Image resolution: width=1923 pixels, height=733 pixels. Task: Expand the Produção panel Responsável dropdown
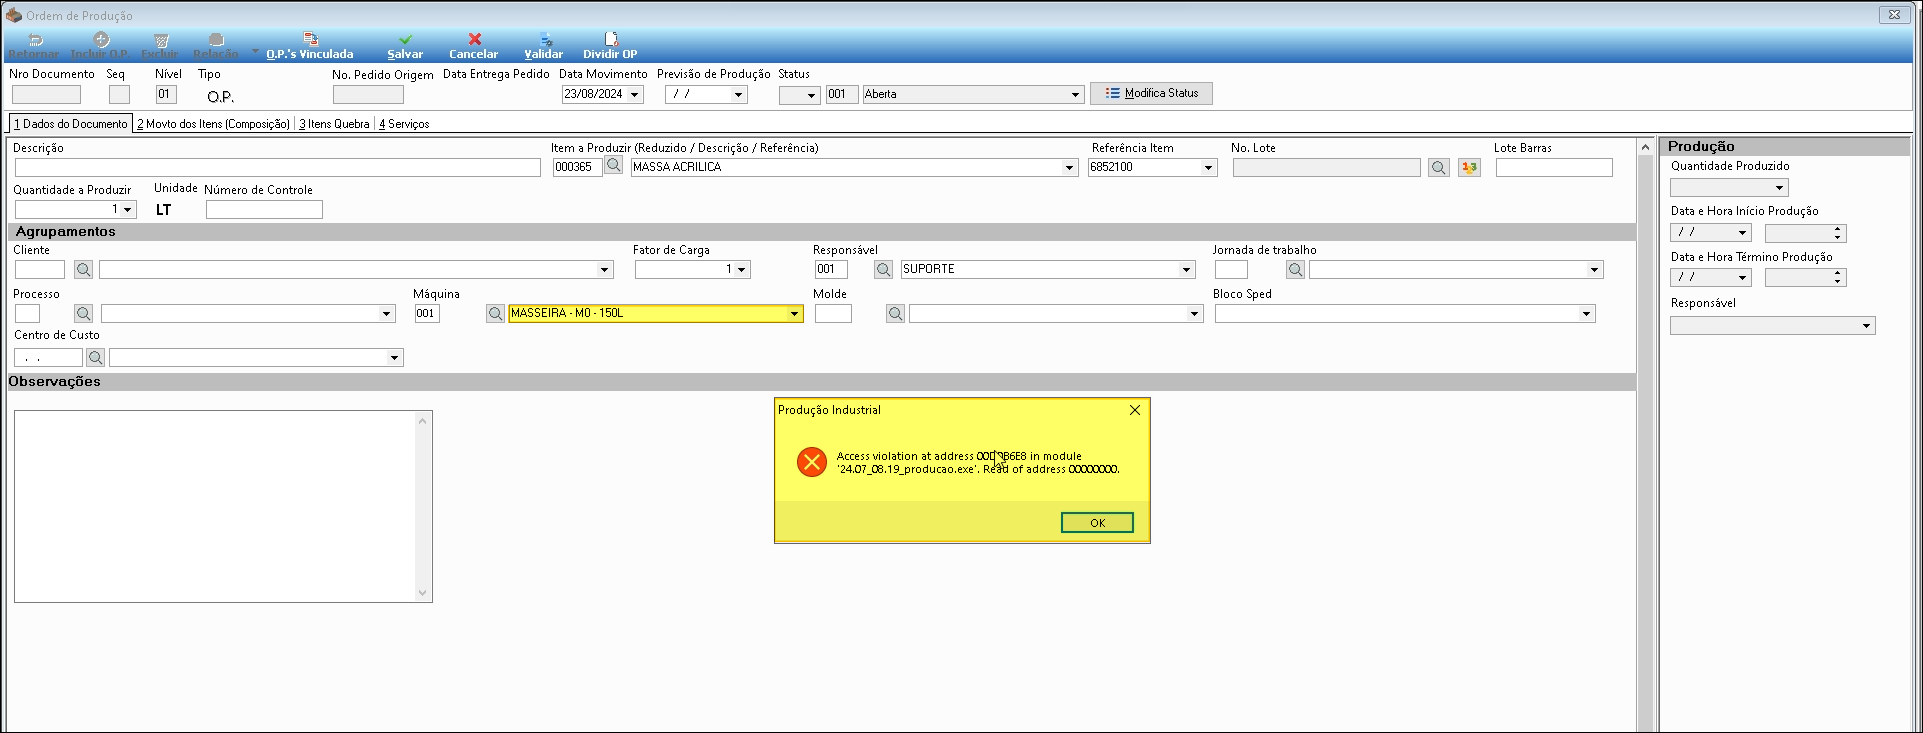[1866, 326]
